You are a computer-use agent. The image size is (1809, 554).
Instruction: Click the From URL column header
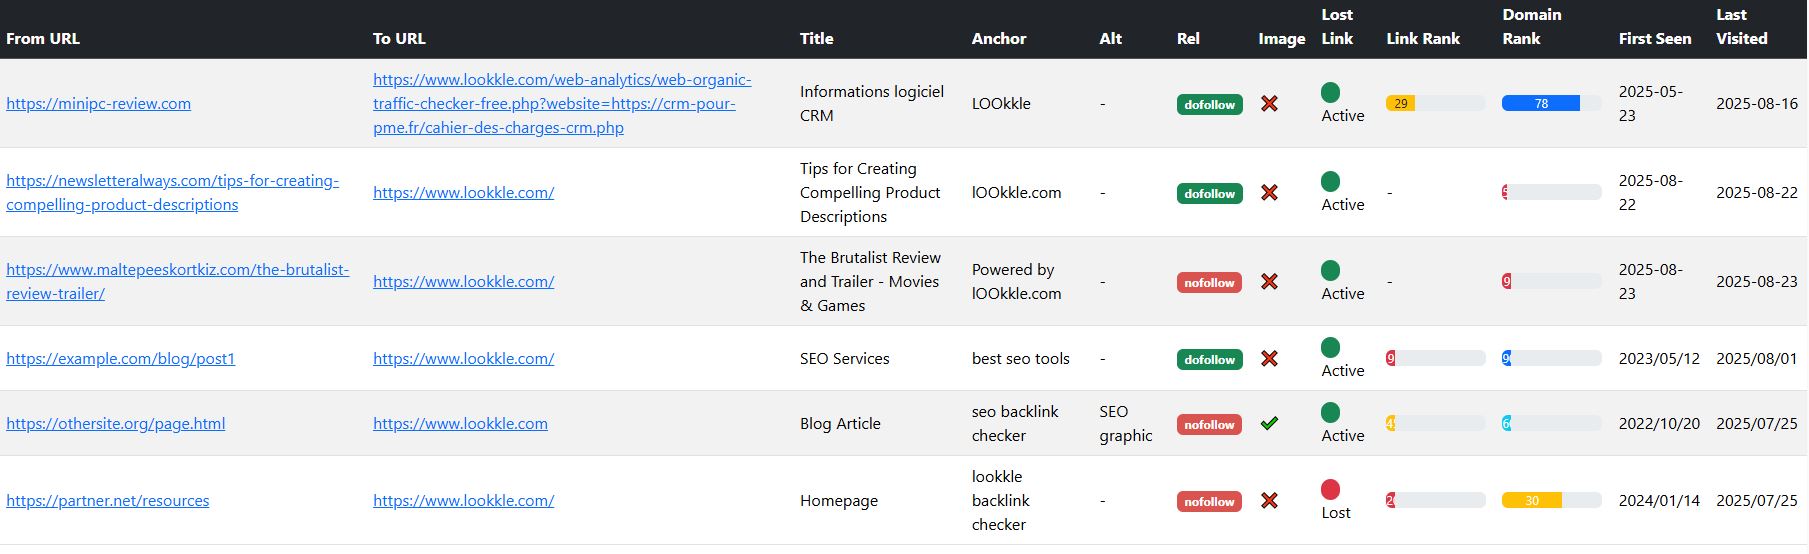click(43, 38)
